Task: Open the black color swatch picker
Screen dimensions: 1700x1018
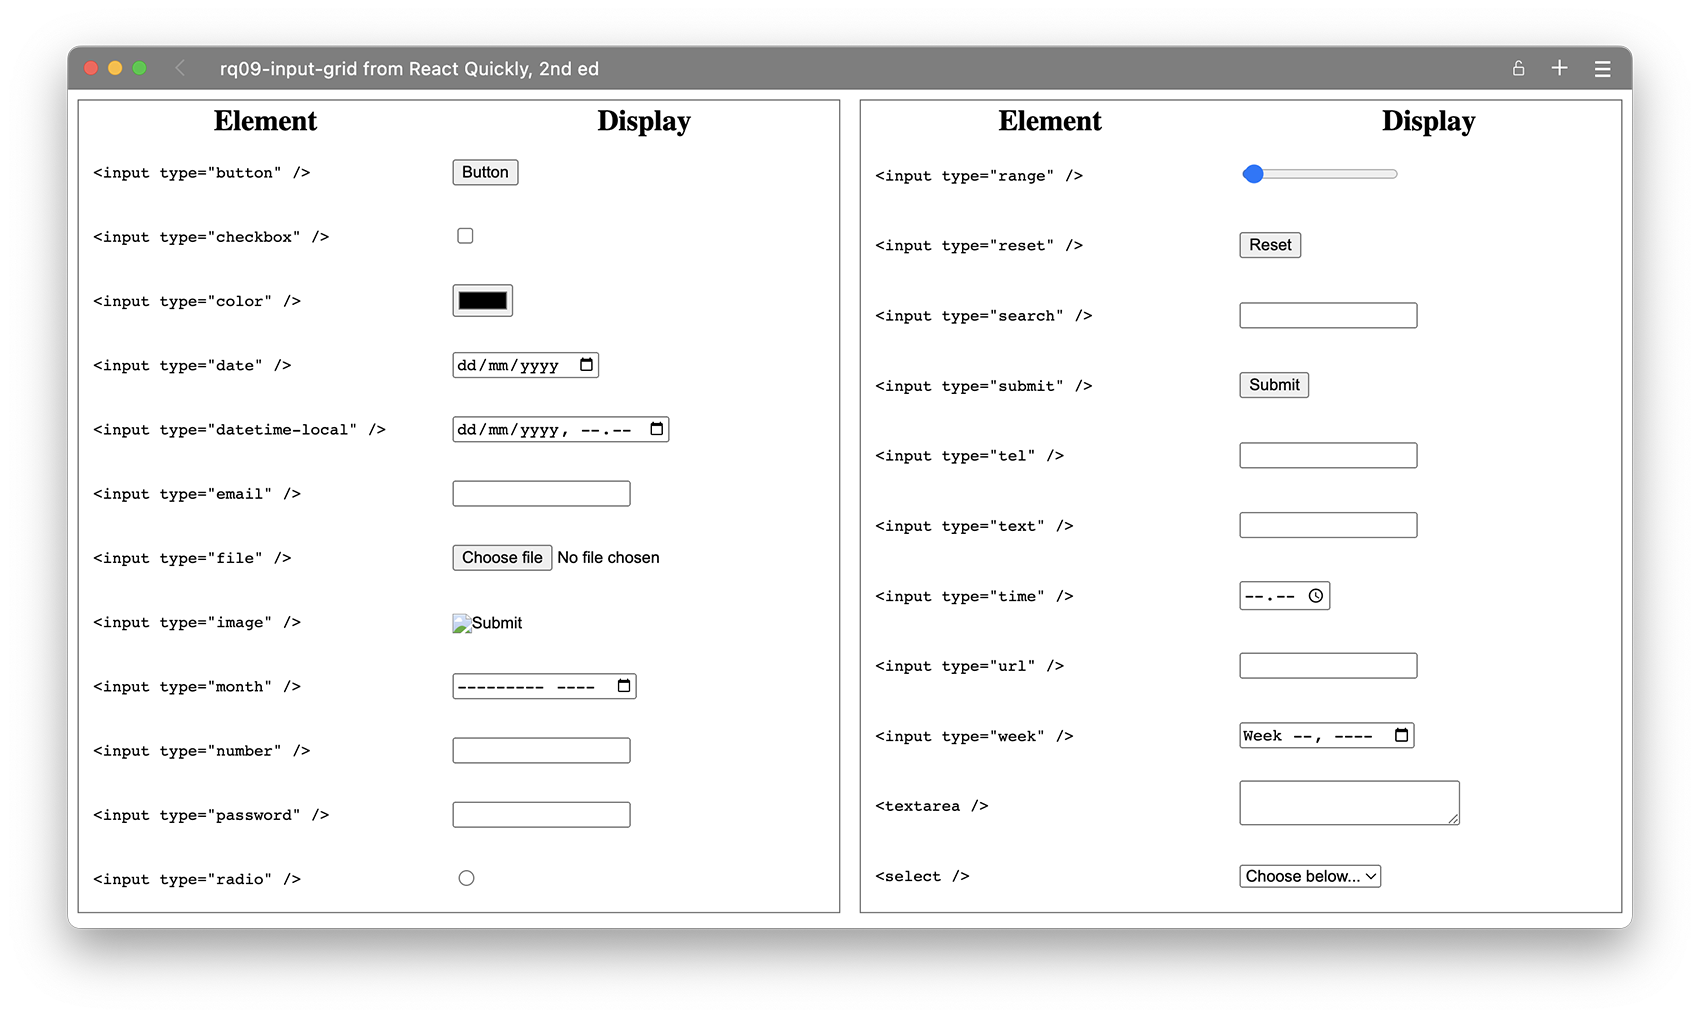Action: click(483, 301)
